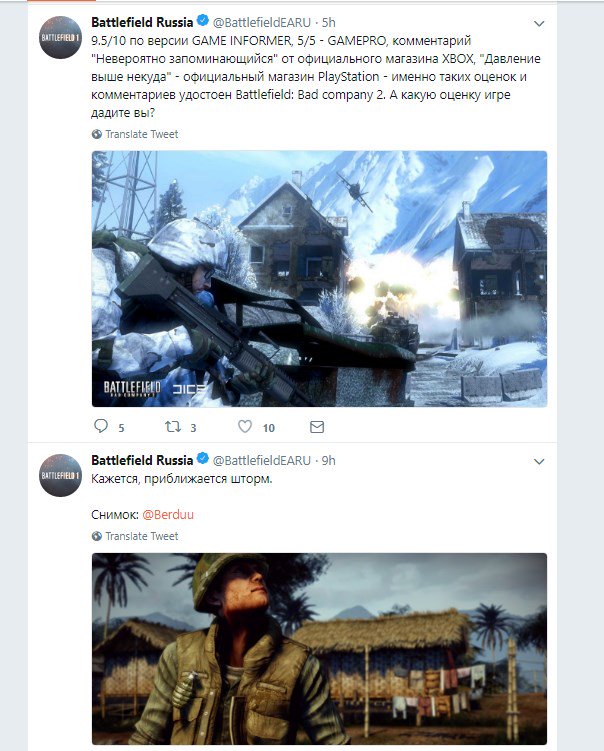Open first tweet's Battlefield Russia profile avatar

[60, 37]
